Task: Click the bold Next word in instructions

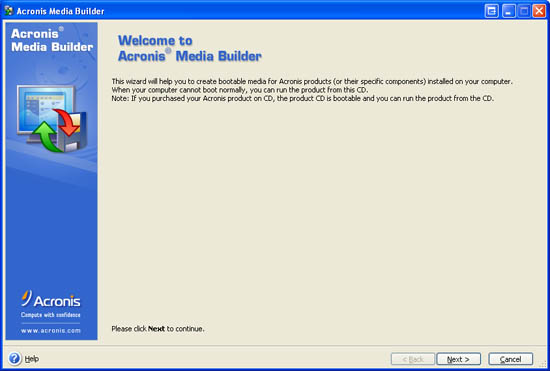Action: [156, 329]
